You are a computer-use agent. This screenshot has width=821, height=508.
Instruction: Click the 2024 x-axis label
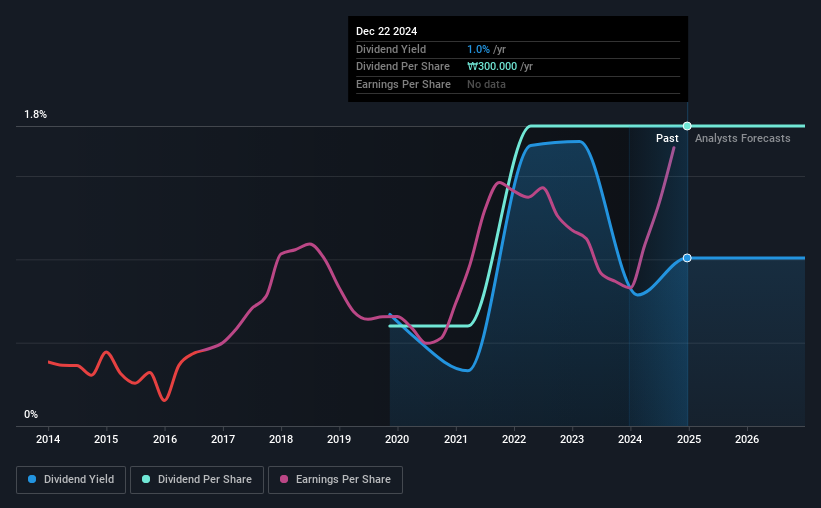coord(630,439)
